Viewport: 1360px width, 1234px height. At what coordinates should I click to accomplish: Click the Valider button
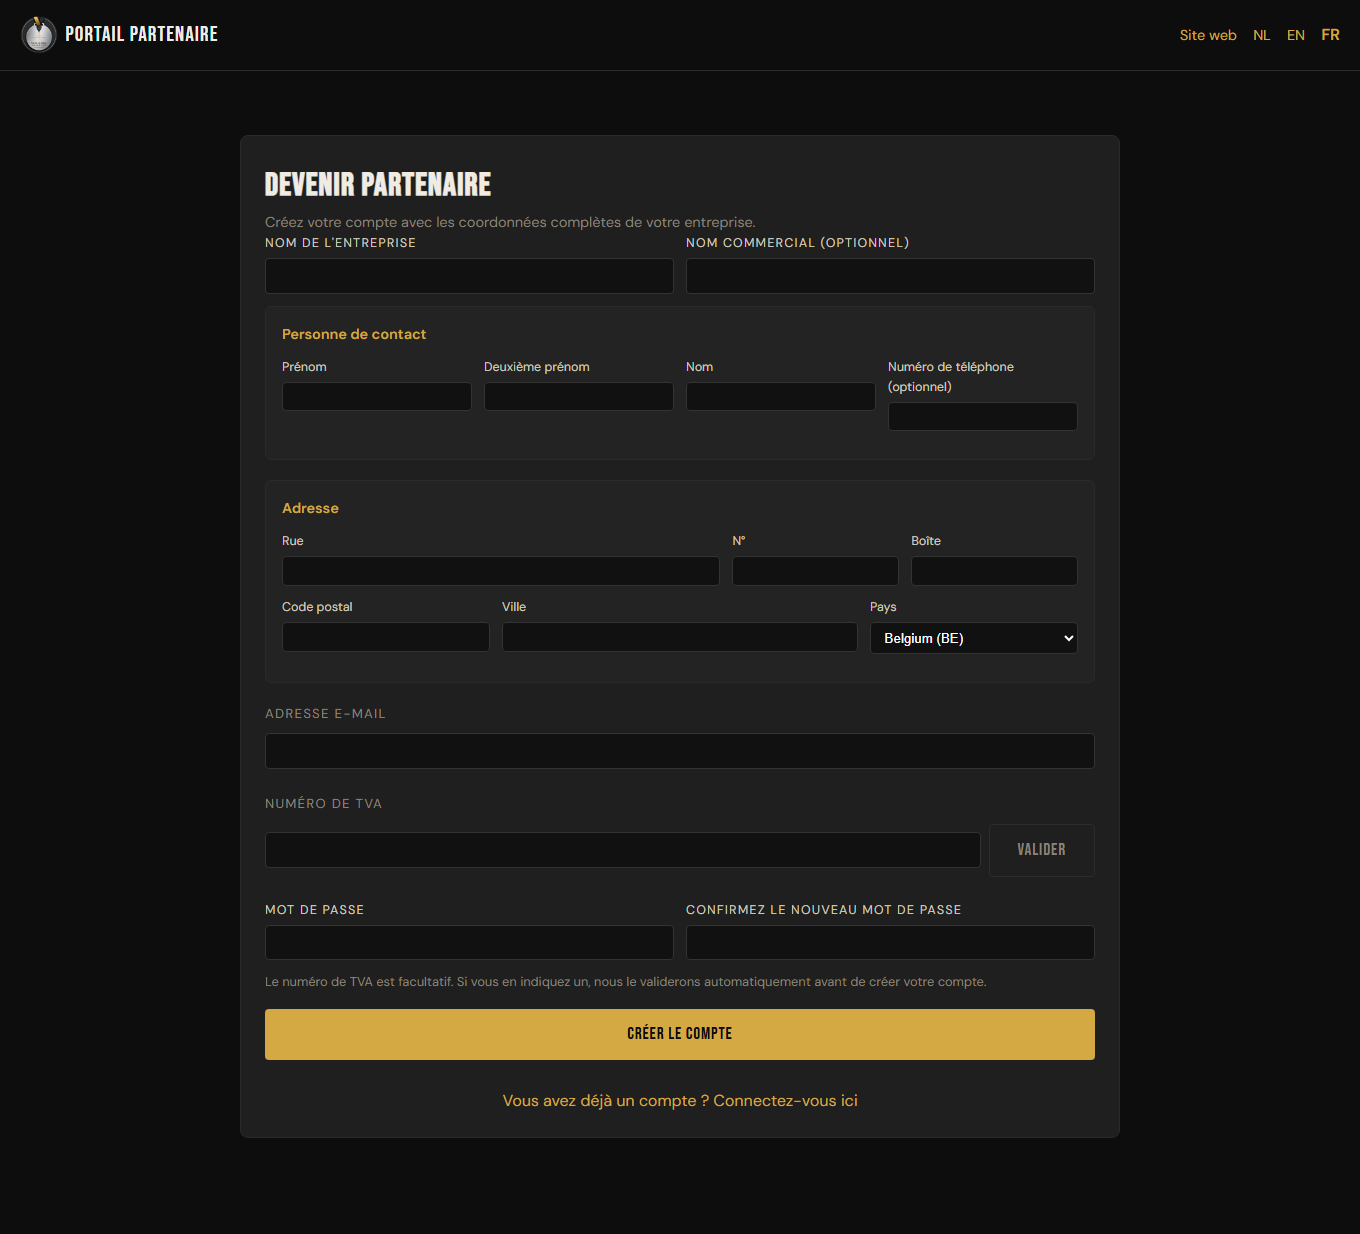pyautogui.click(x=1041, y=850)
